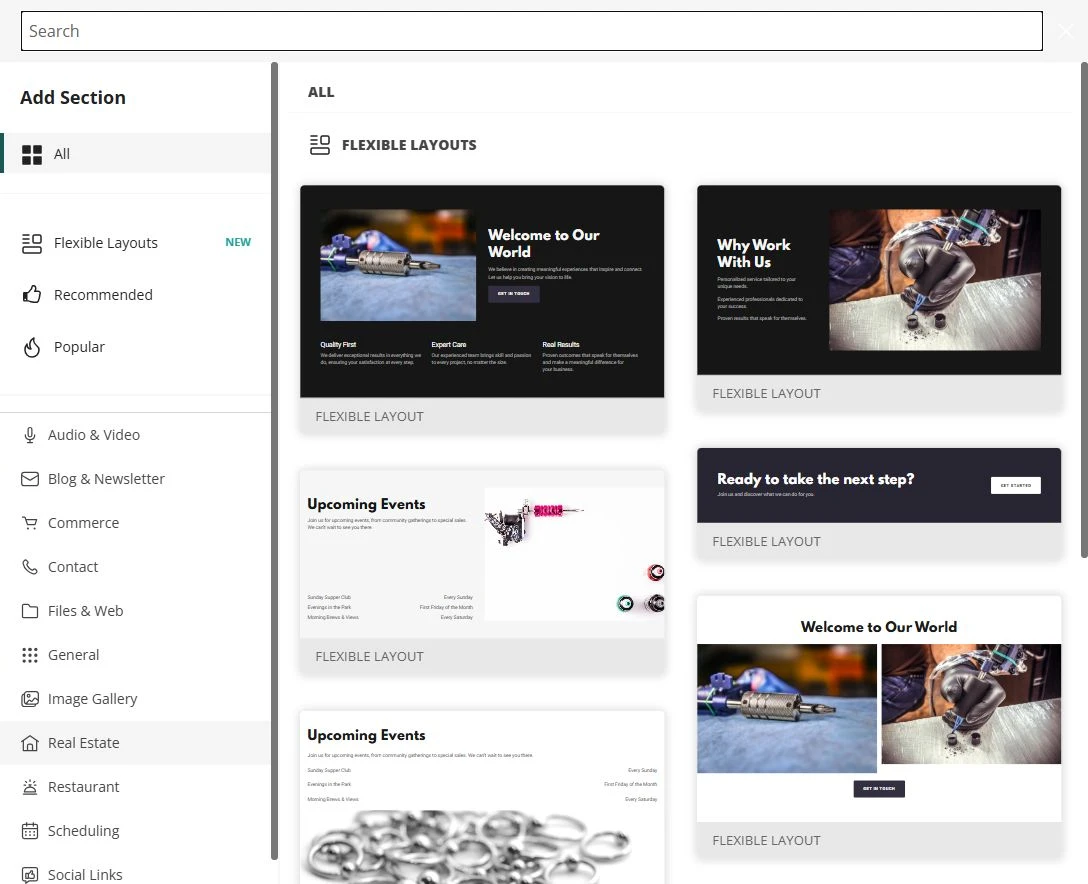Open Audio & Video via microphone icon
Screen dimensions: 1088x884
click(x=30, y=435)
